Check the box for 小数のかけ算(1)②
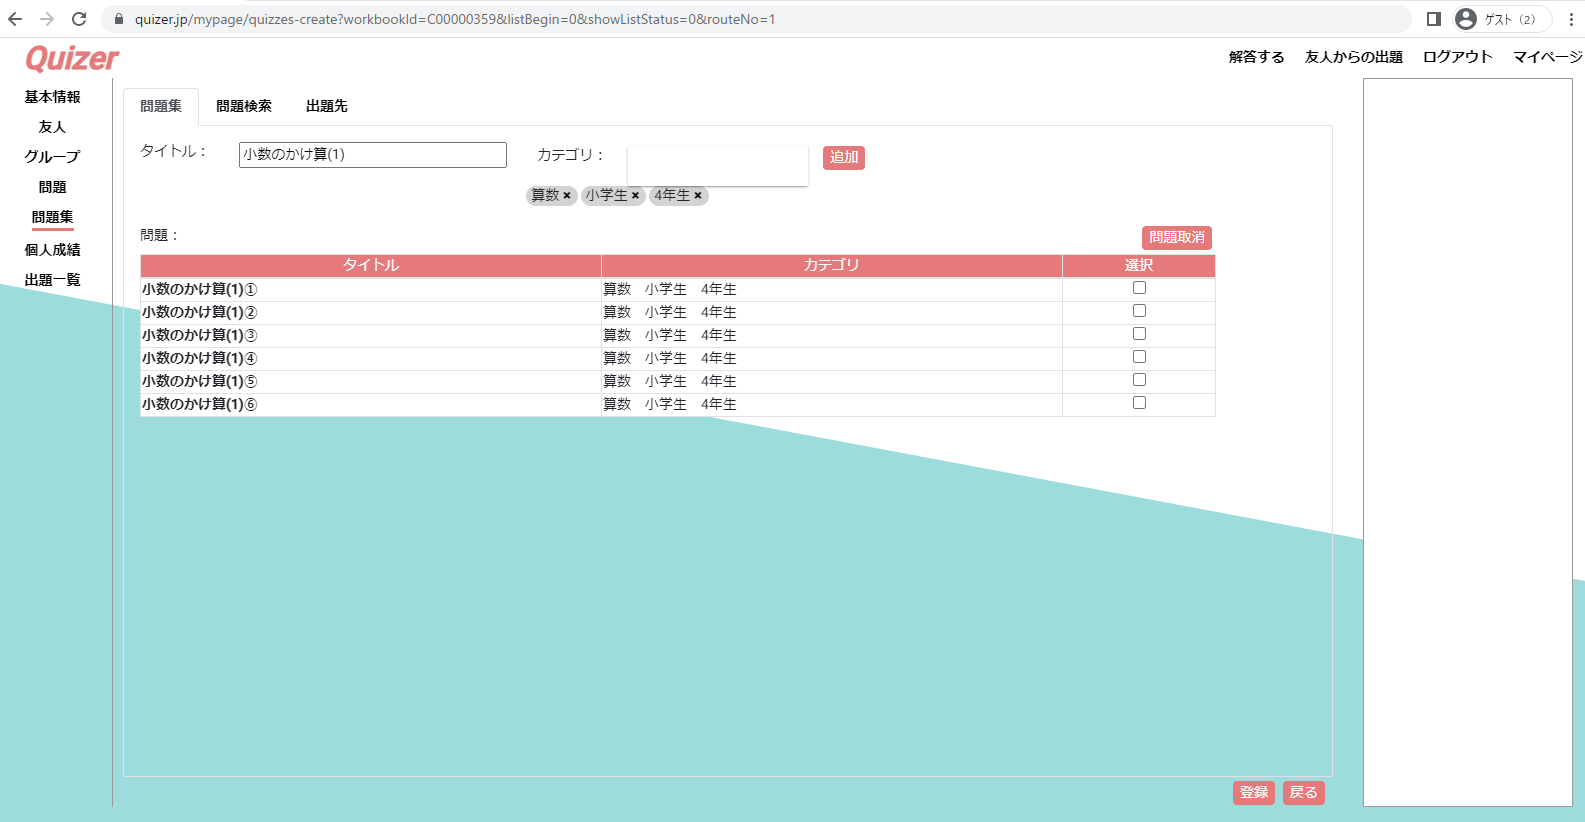 click(x=1139, y=311)
